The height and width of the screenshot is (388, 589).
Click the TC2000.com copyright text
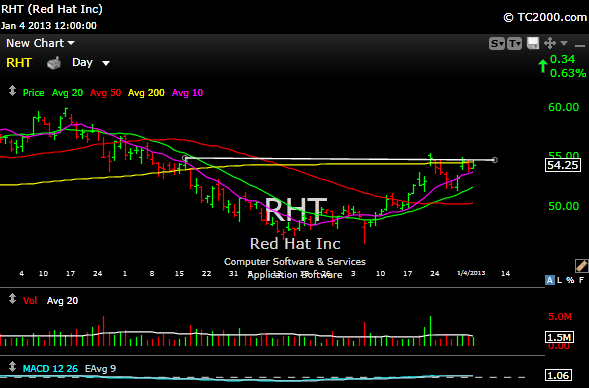click(545, 17)
